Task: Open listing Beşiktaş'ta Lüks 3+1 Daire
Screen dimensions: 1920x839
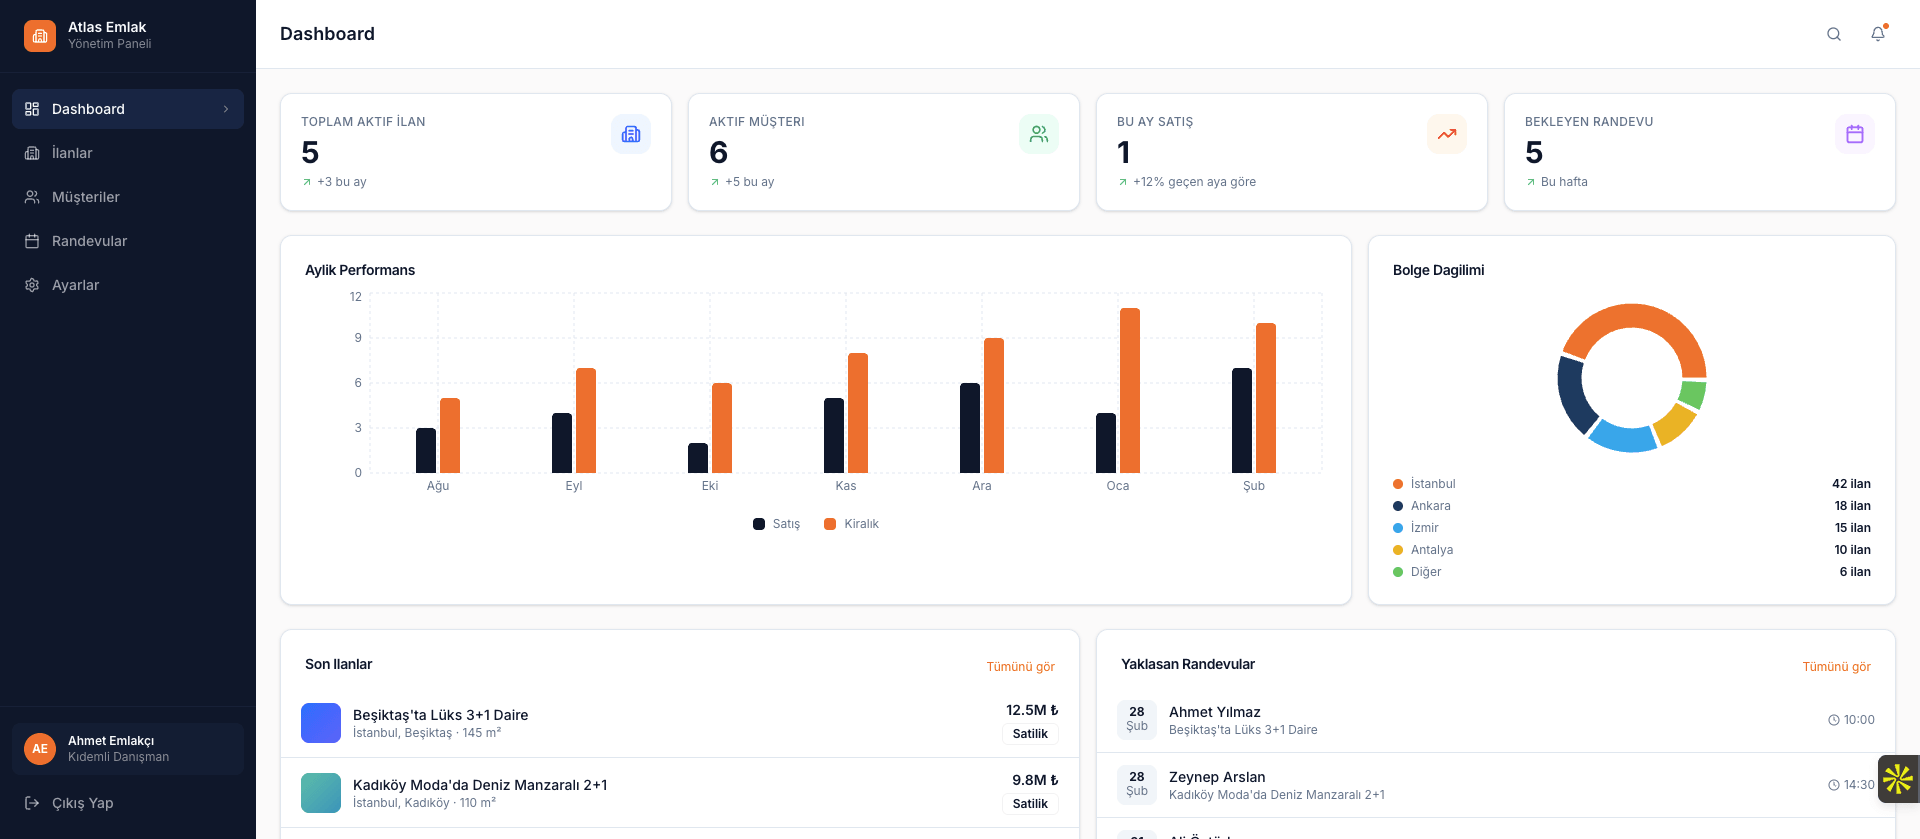Action: (680, 723)
